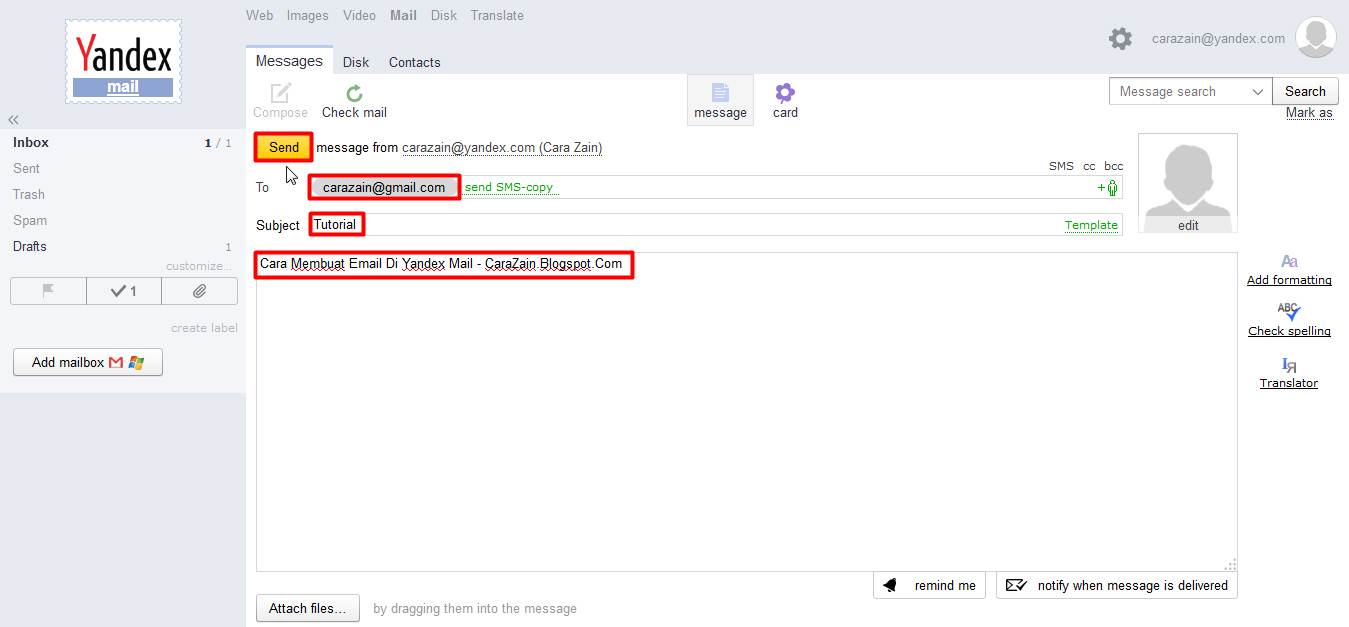Select the message type icon
The height and width of the screenshot is (627, 1349).
pos(720,92)
